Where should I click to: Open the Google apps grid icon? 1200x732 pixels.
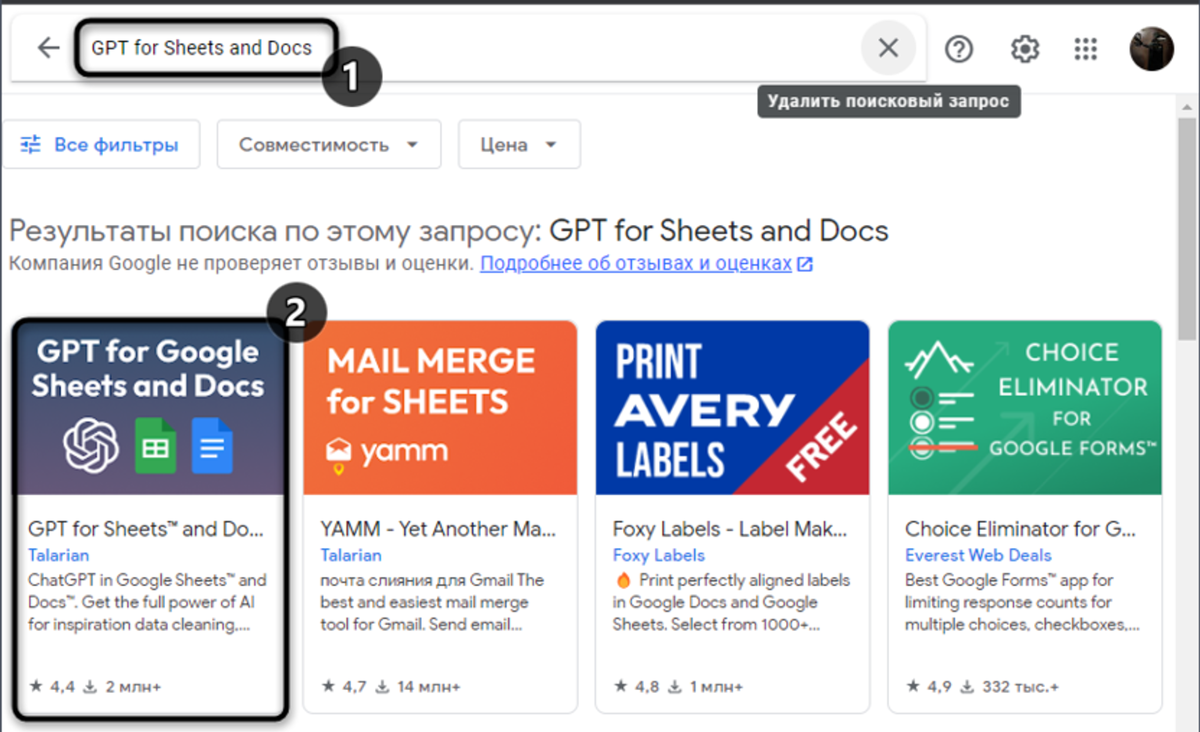[1086, 48]
